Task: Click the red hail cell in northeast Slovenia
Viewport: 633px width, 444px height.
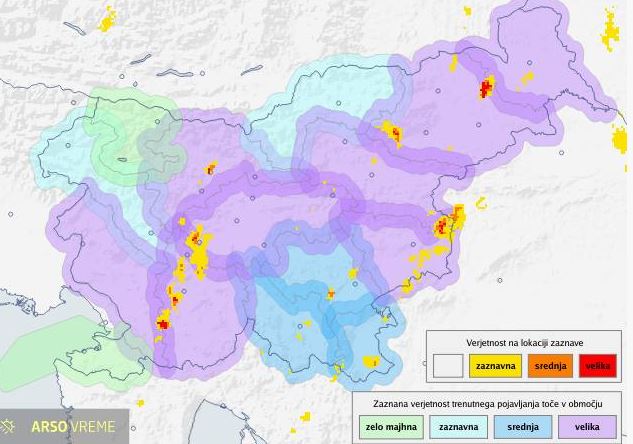Action: [487, 87]
